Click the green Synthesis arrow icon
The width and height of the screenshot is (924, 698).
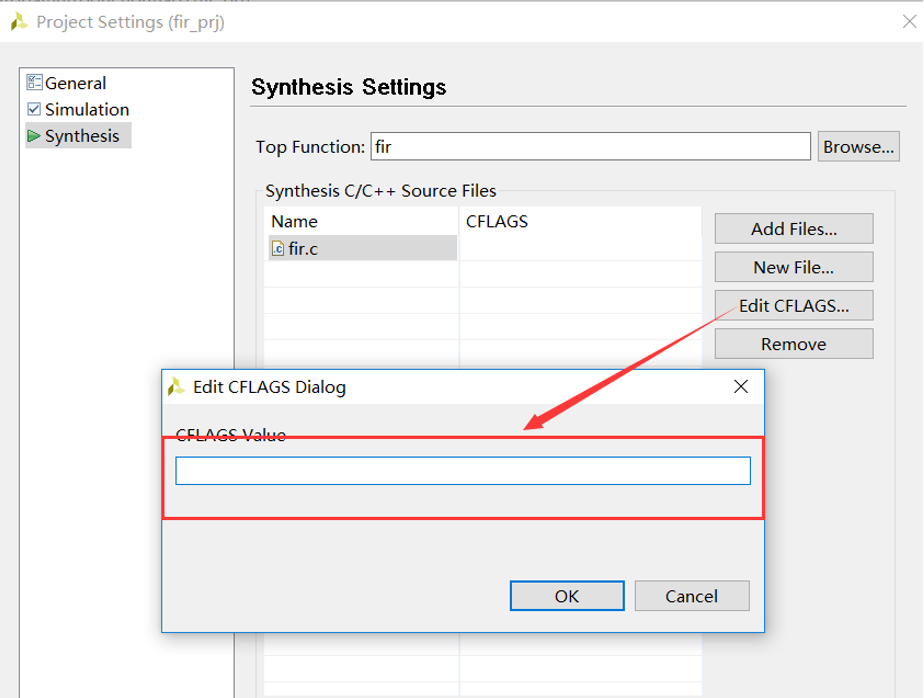coord(34,136)
